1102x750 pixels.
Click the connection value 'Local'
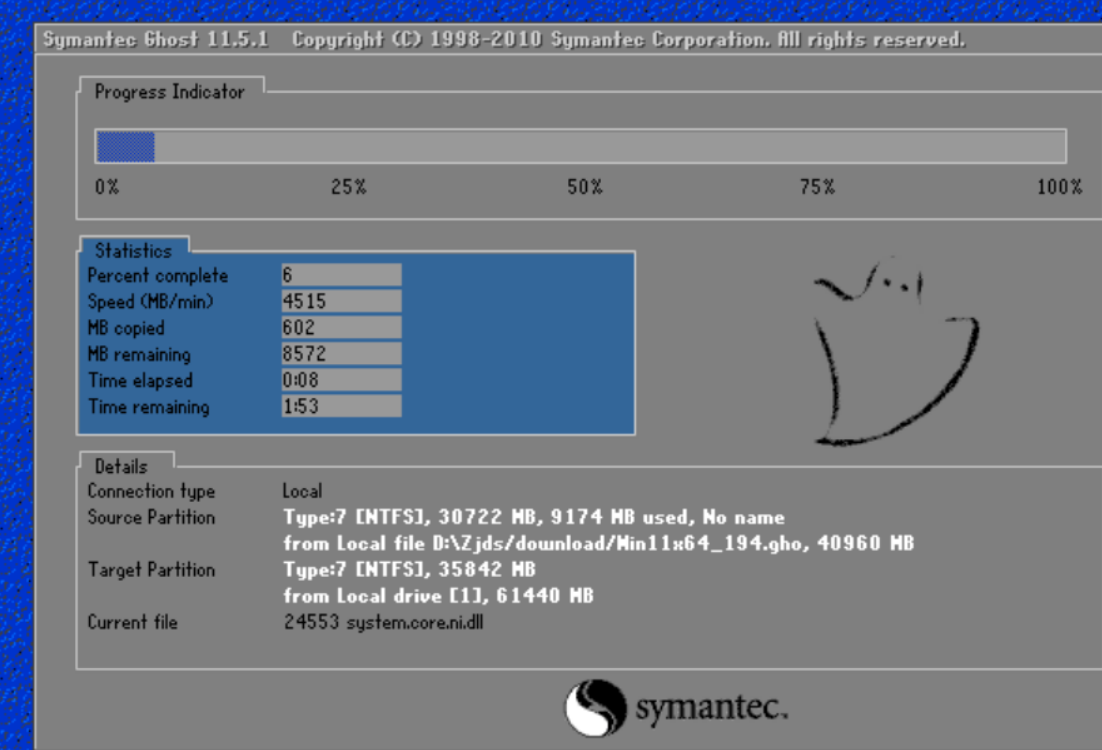click(302, 491)
